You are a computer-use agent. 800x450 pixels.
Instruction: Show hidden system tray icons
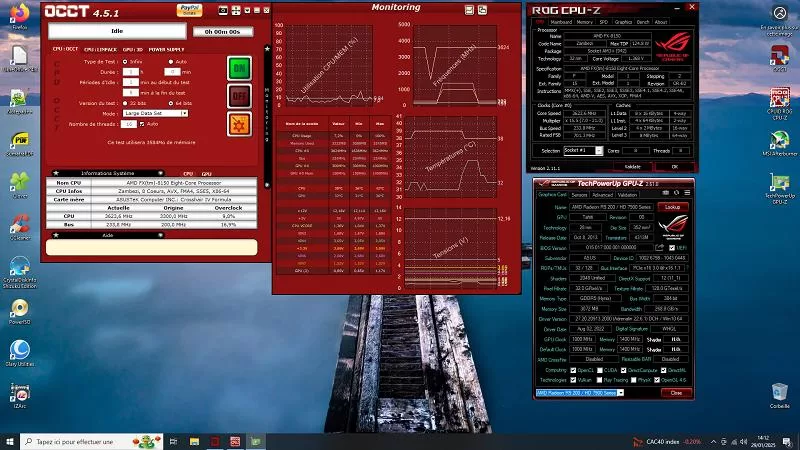click(713, 442)
